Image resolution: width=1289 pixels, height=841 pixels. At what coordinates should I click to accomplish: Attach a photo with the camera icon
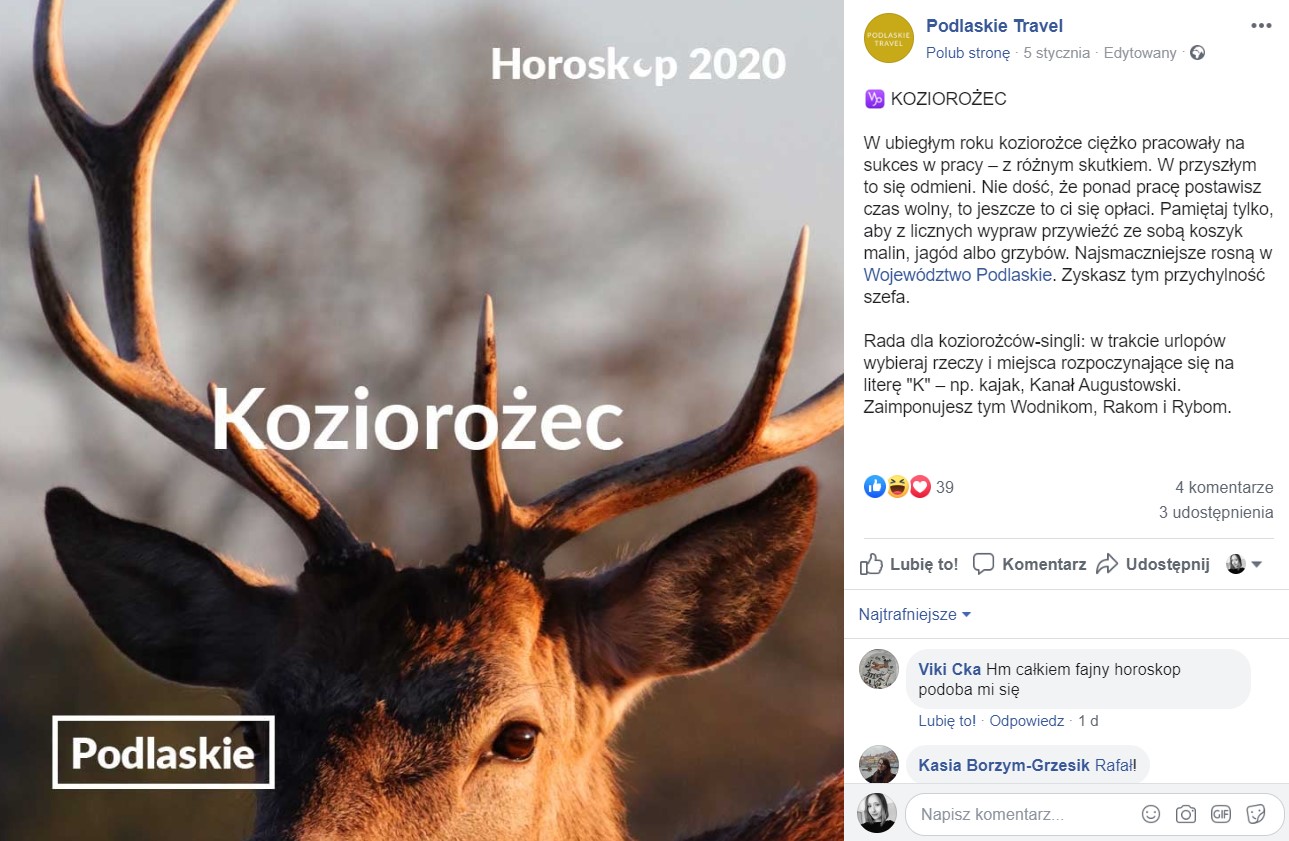pyautogui.click(x=1186, y=814)
